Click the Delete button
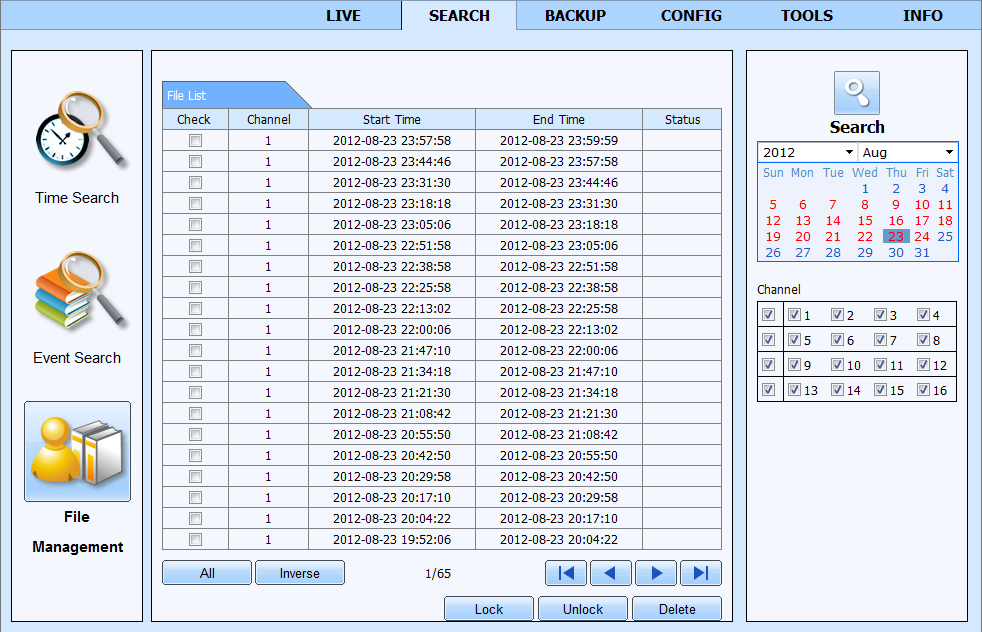The height and width of the screenshot is (632, 982). point(677,609)
